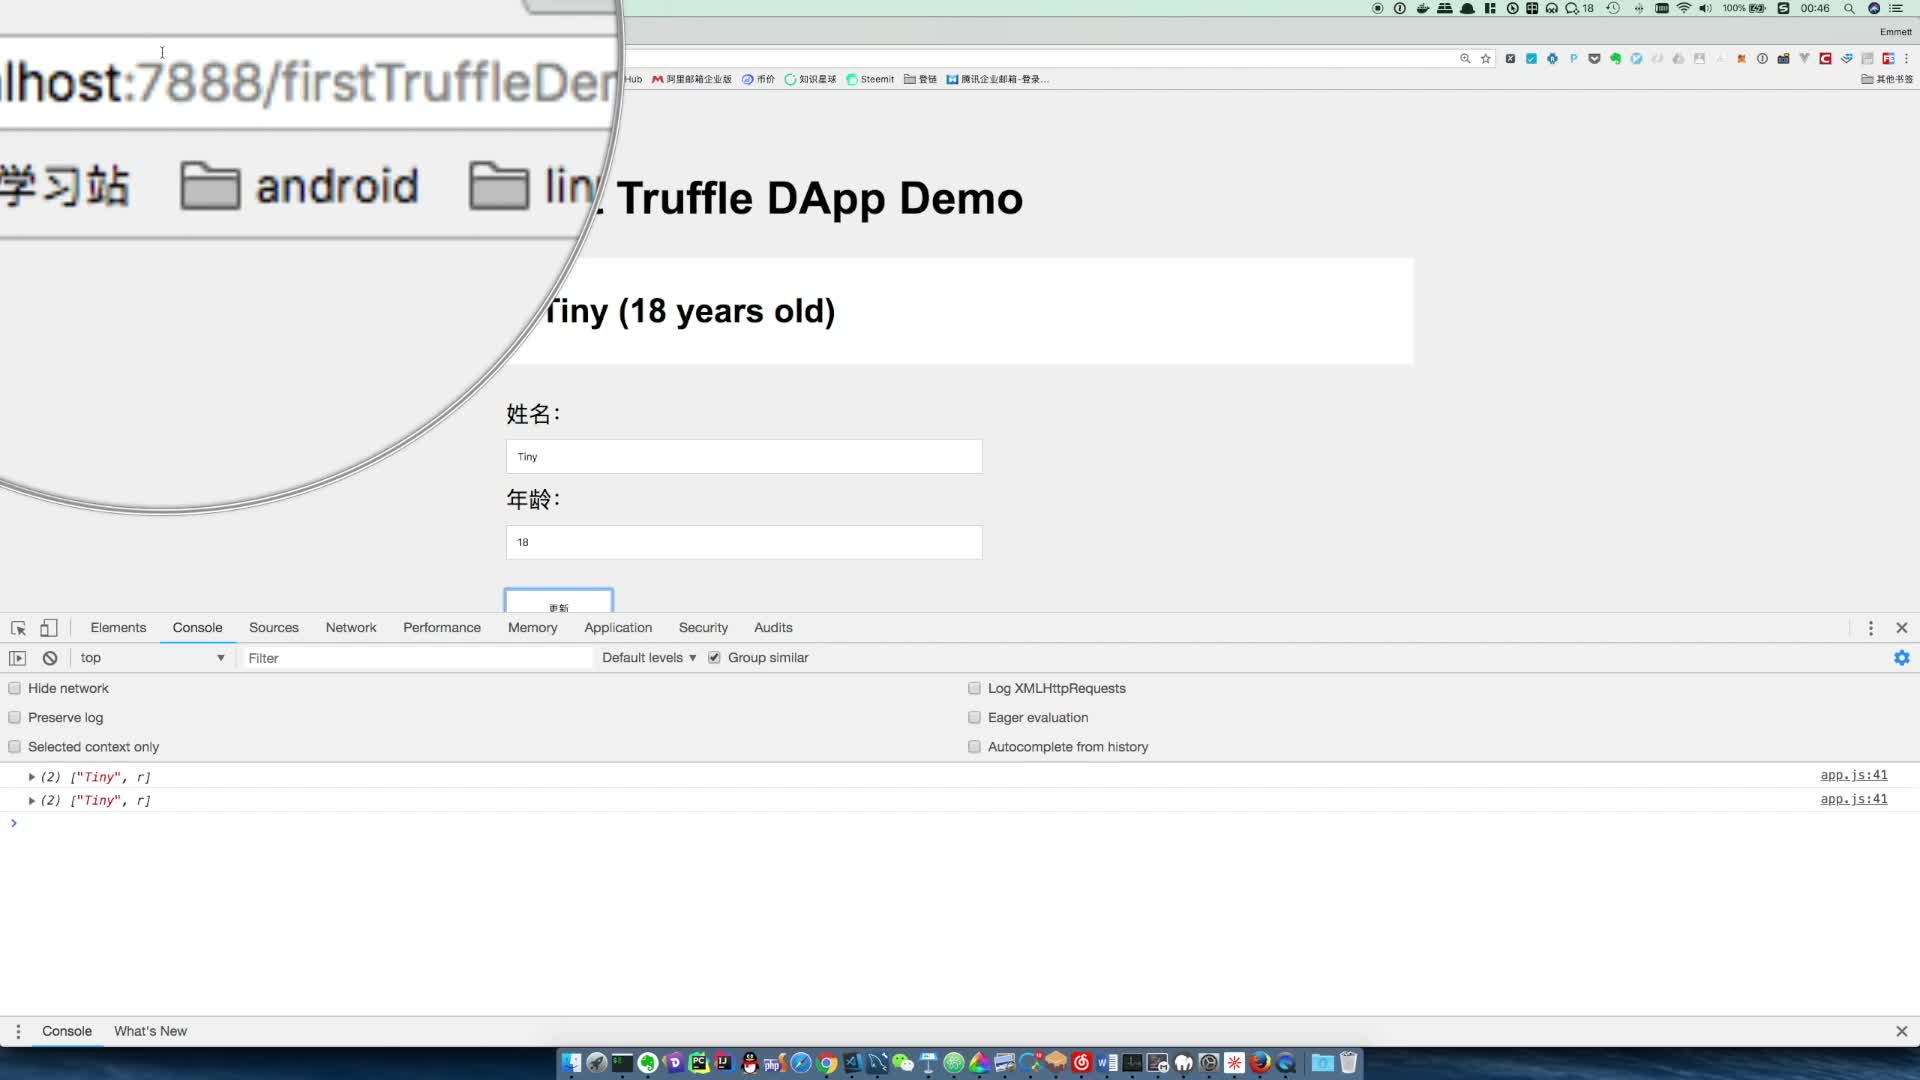Screen dimensions: 1920x1080
Task: Clear the console with the ban icon
Action: coord(50,658)
